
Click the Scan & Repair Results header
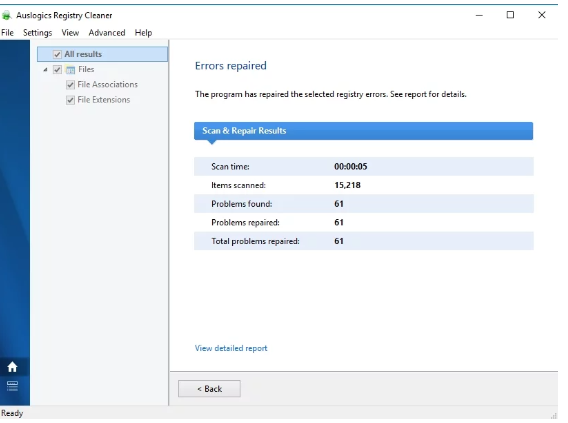click(x=363, y=131)
